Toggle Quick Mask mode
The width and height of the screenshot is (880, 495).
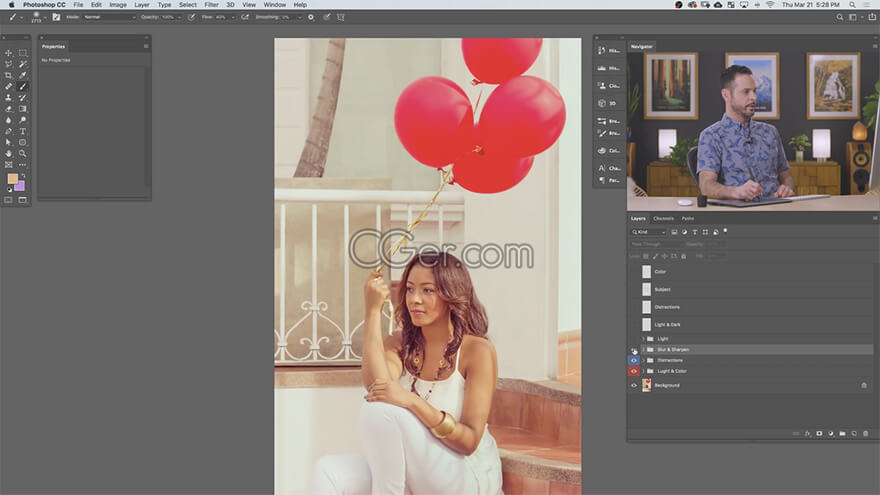click(x=8, y=200)
